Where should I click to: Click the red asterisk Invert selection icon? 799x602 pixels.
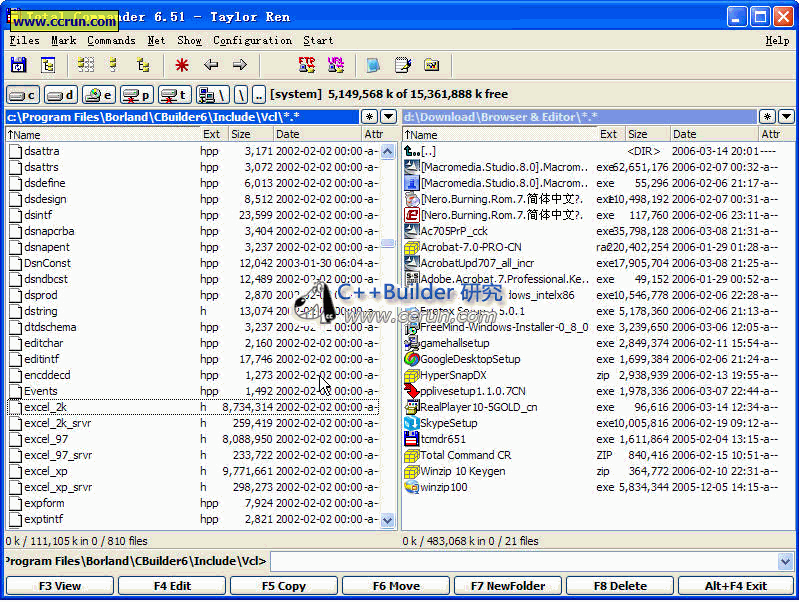pyautogui.click(x=182, y=66)
